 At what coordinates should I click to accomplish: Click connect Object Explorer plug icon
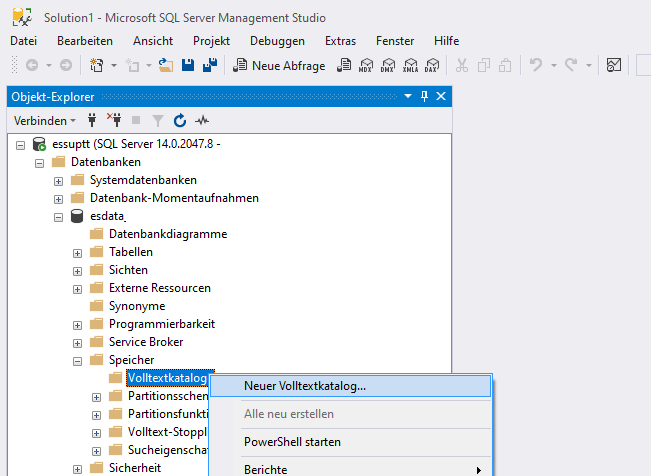92,120
